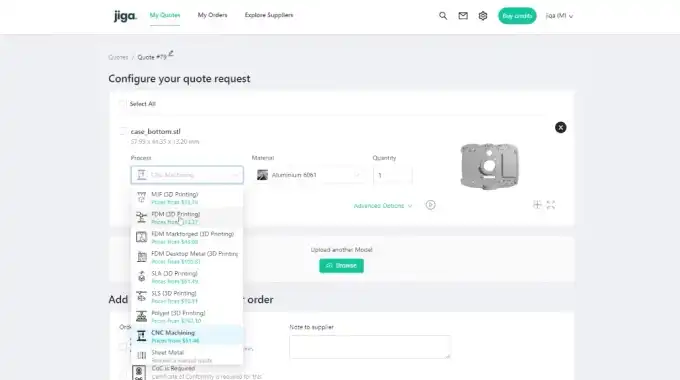The width and height of the screenshot is (680, 380).
Task: Click the CoC certificate icon
Action: point(139,373)
